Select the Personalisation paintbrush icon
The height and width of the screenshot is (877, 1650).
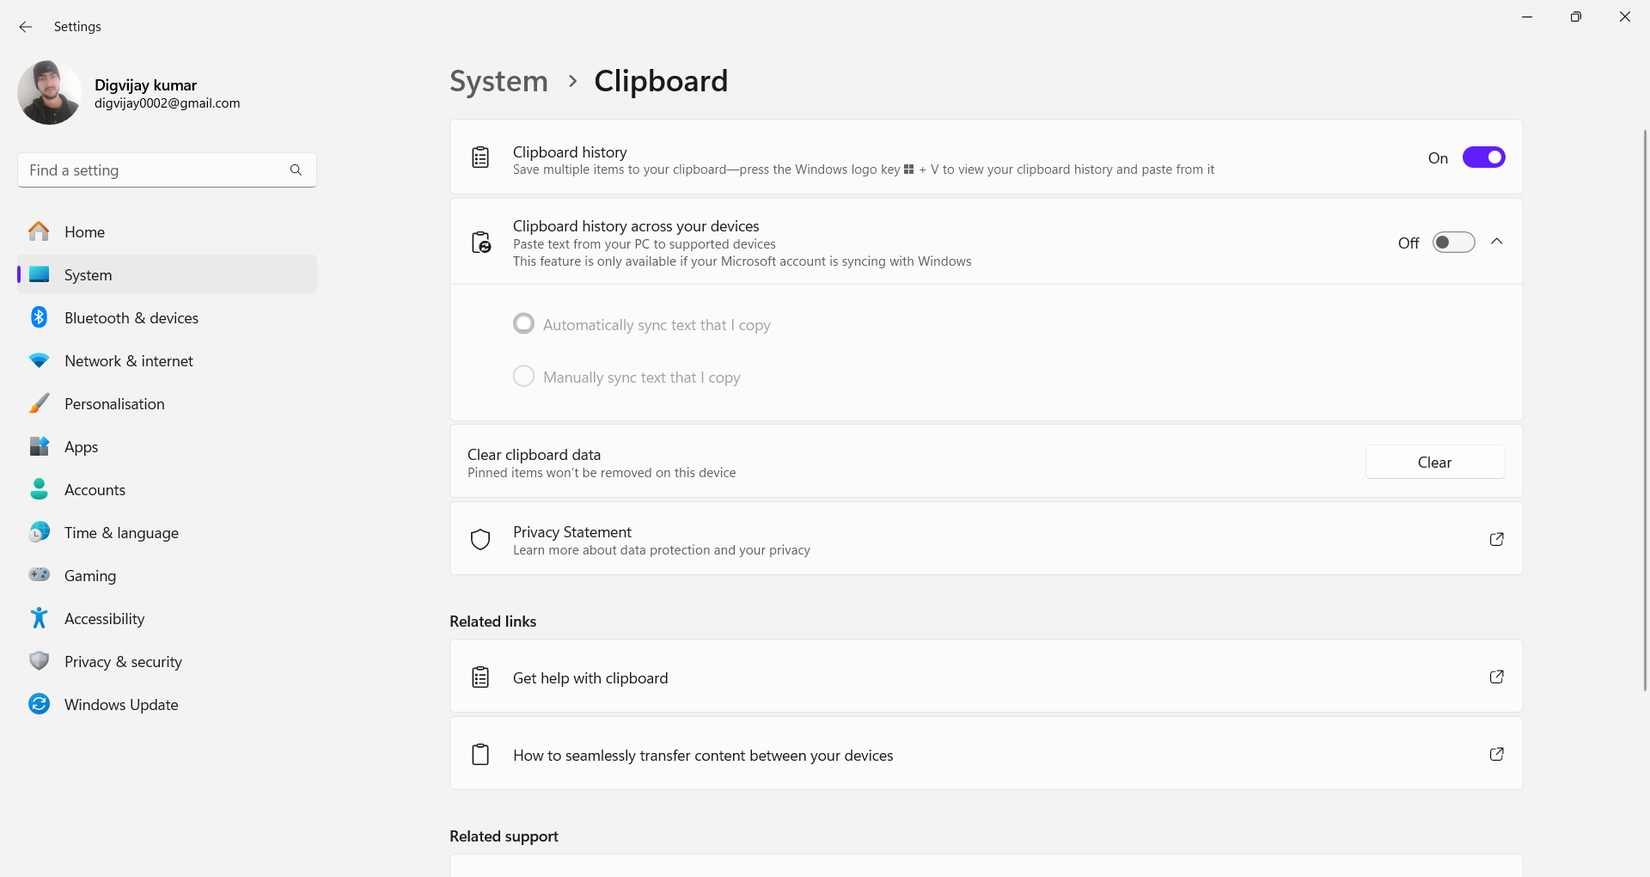pos(38,403)
